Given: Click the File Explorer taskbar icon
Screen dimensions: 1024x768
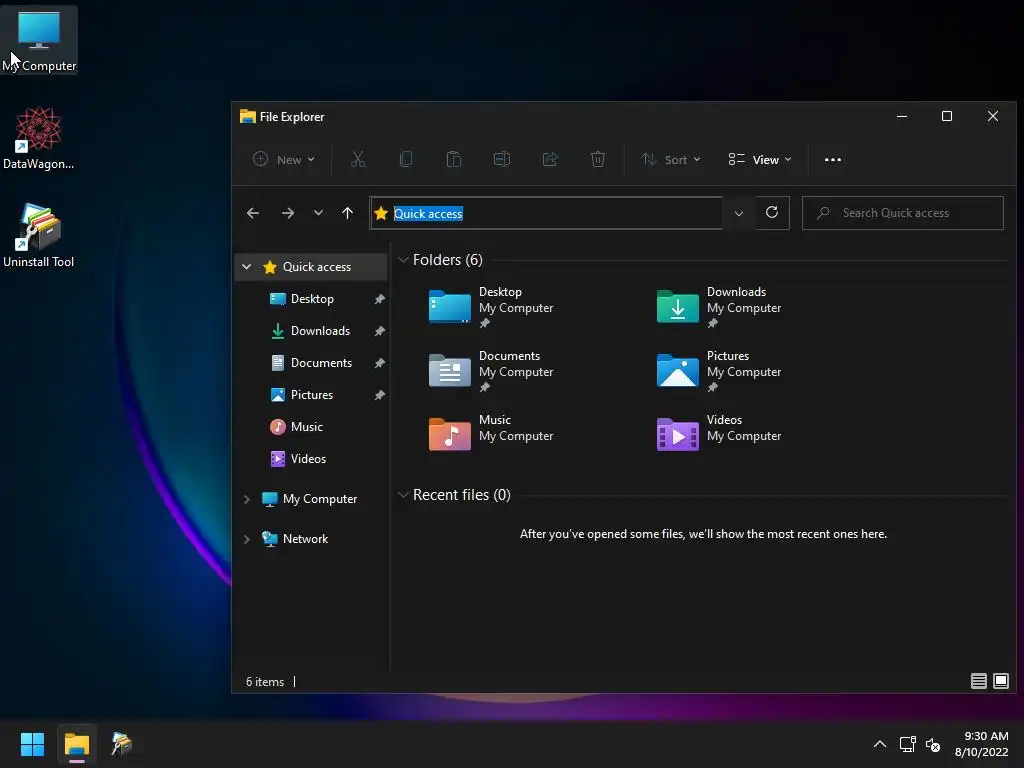Looking at the screenshot, I should 76,744.
